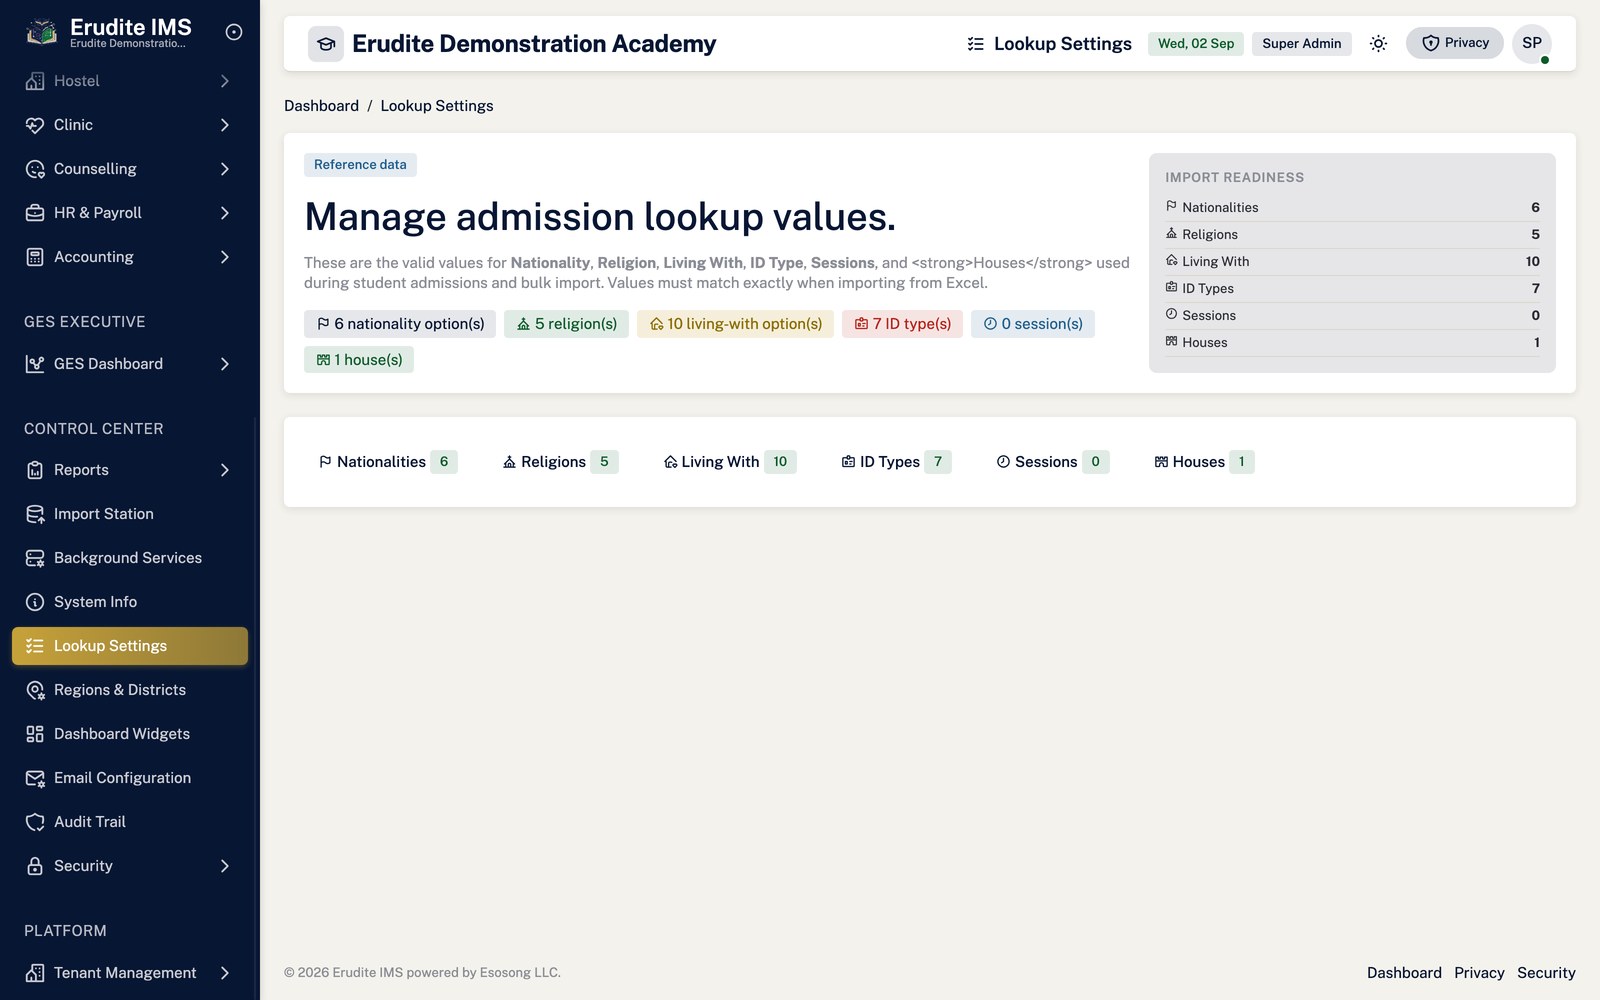Screen dimensions: 1600x1000
Task: Expand the Tenant Management chevron
Action: [x=225, y=973]
